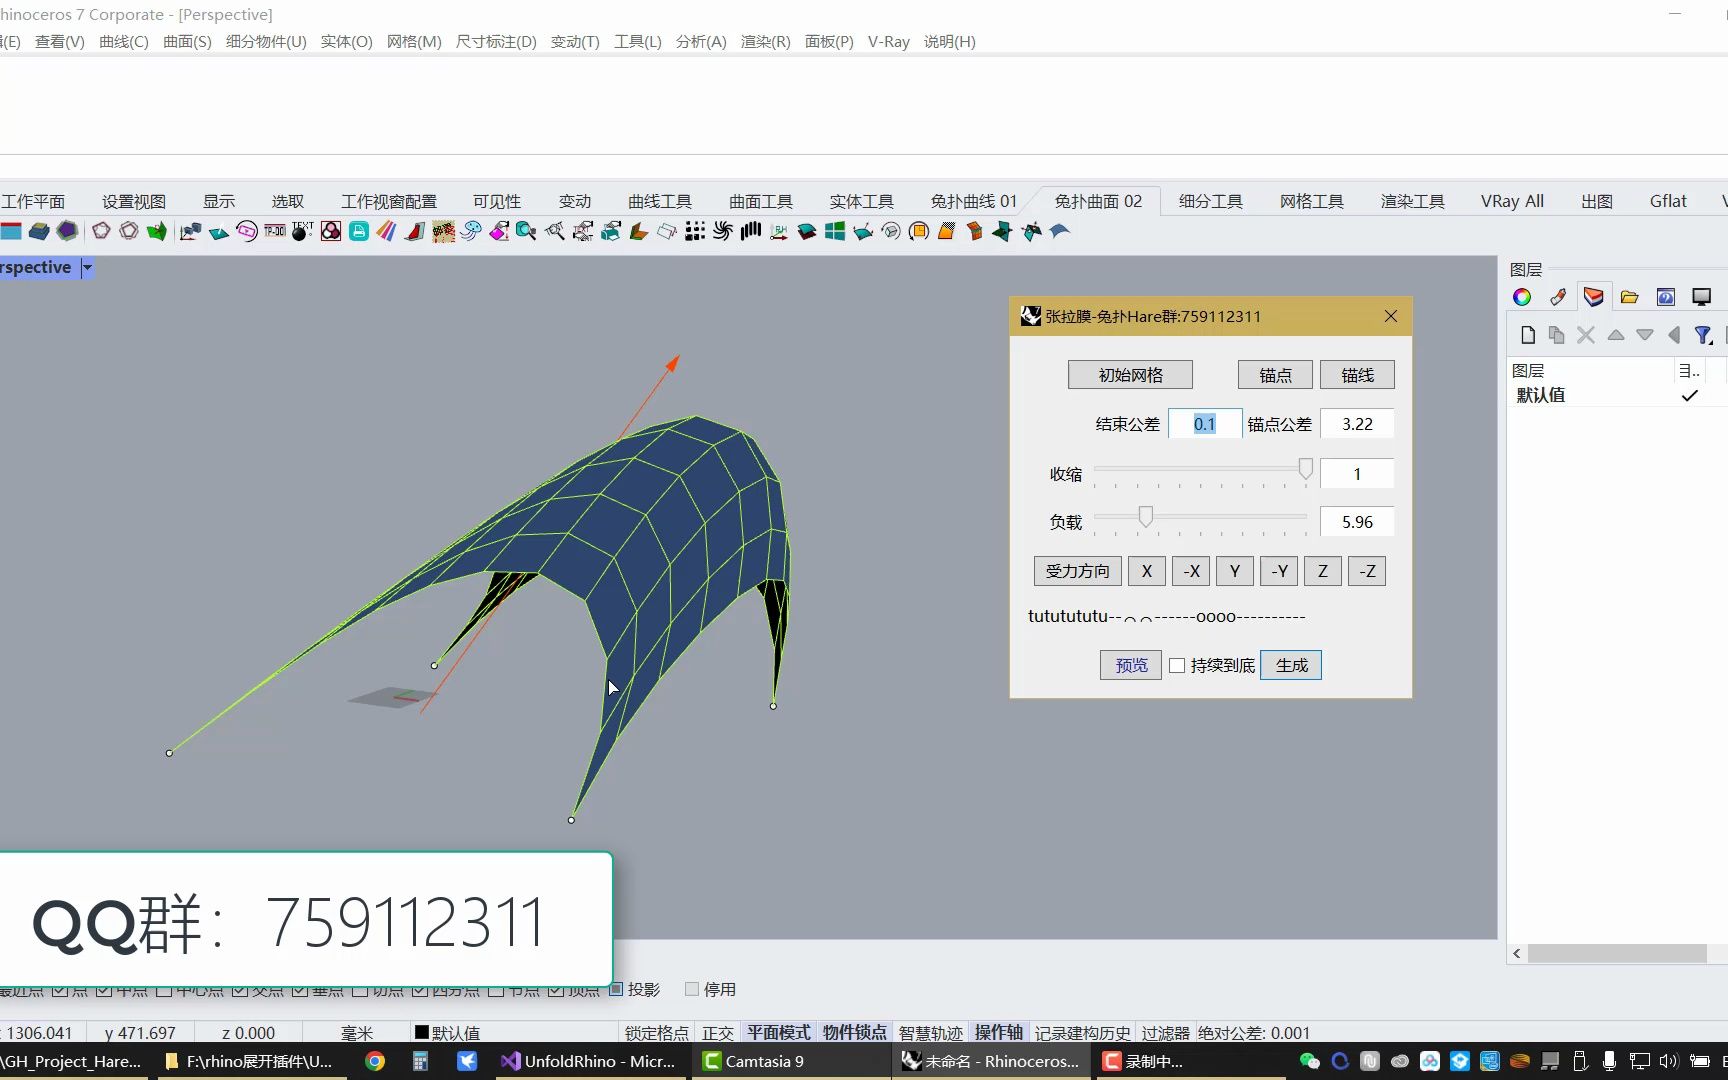Open the color wheel materials panel tab
The image size is (1728, 1080).
1522,297
